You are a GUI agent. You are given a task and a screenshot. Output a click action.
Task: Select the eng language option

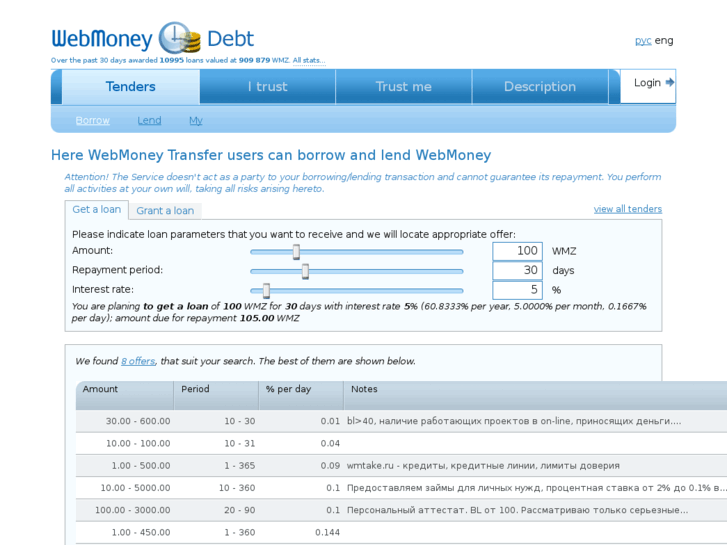pos(664,41)
